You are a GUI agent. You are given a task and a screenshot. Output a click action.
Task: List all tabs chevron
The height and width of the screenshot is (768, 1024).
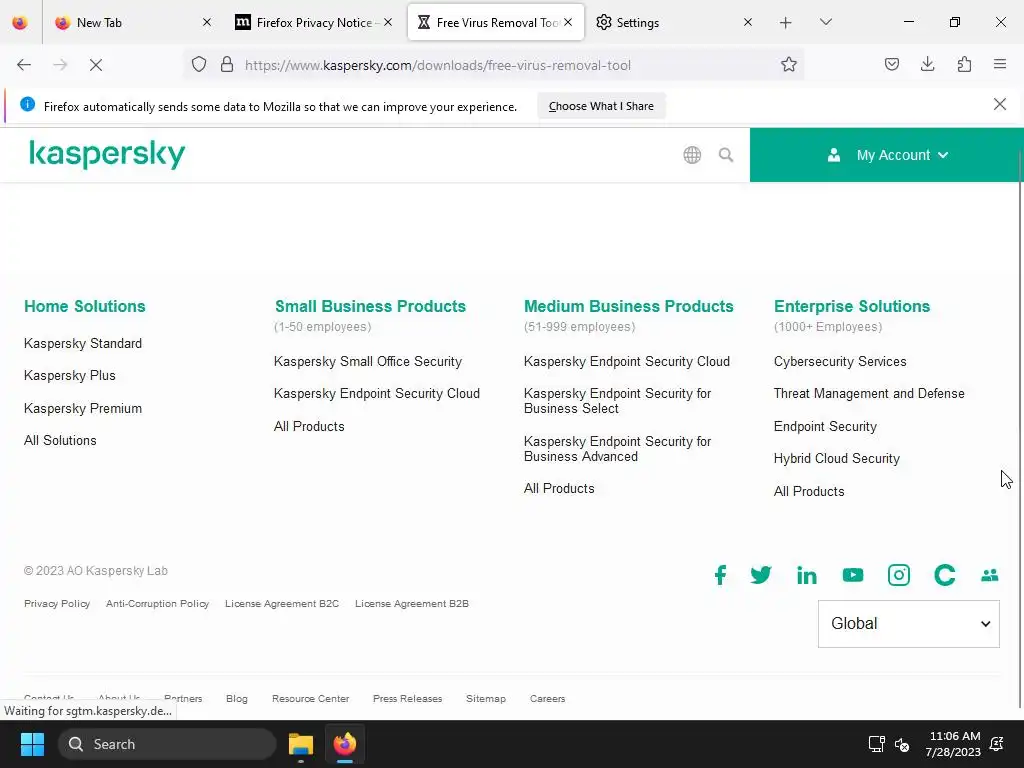825,22
